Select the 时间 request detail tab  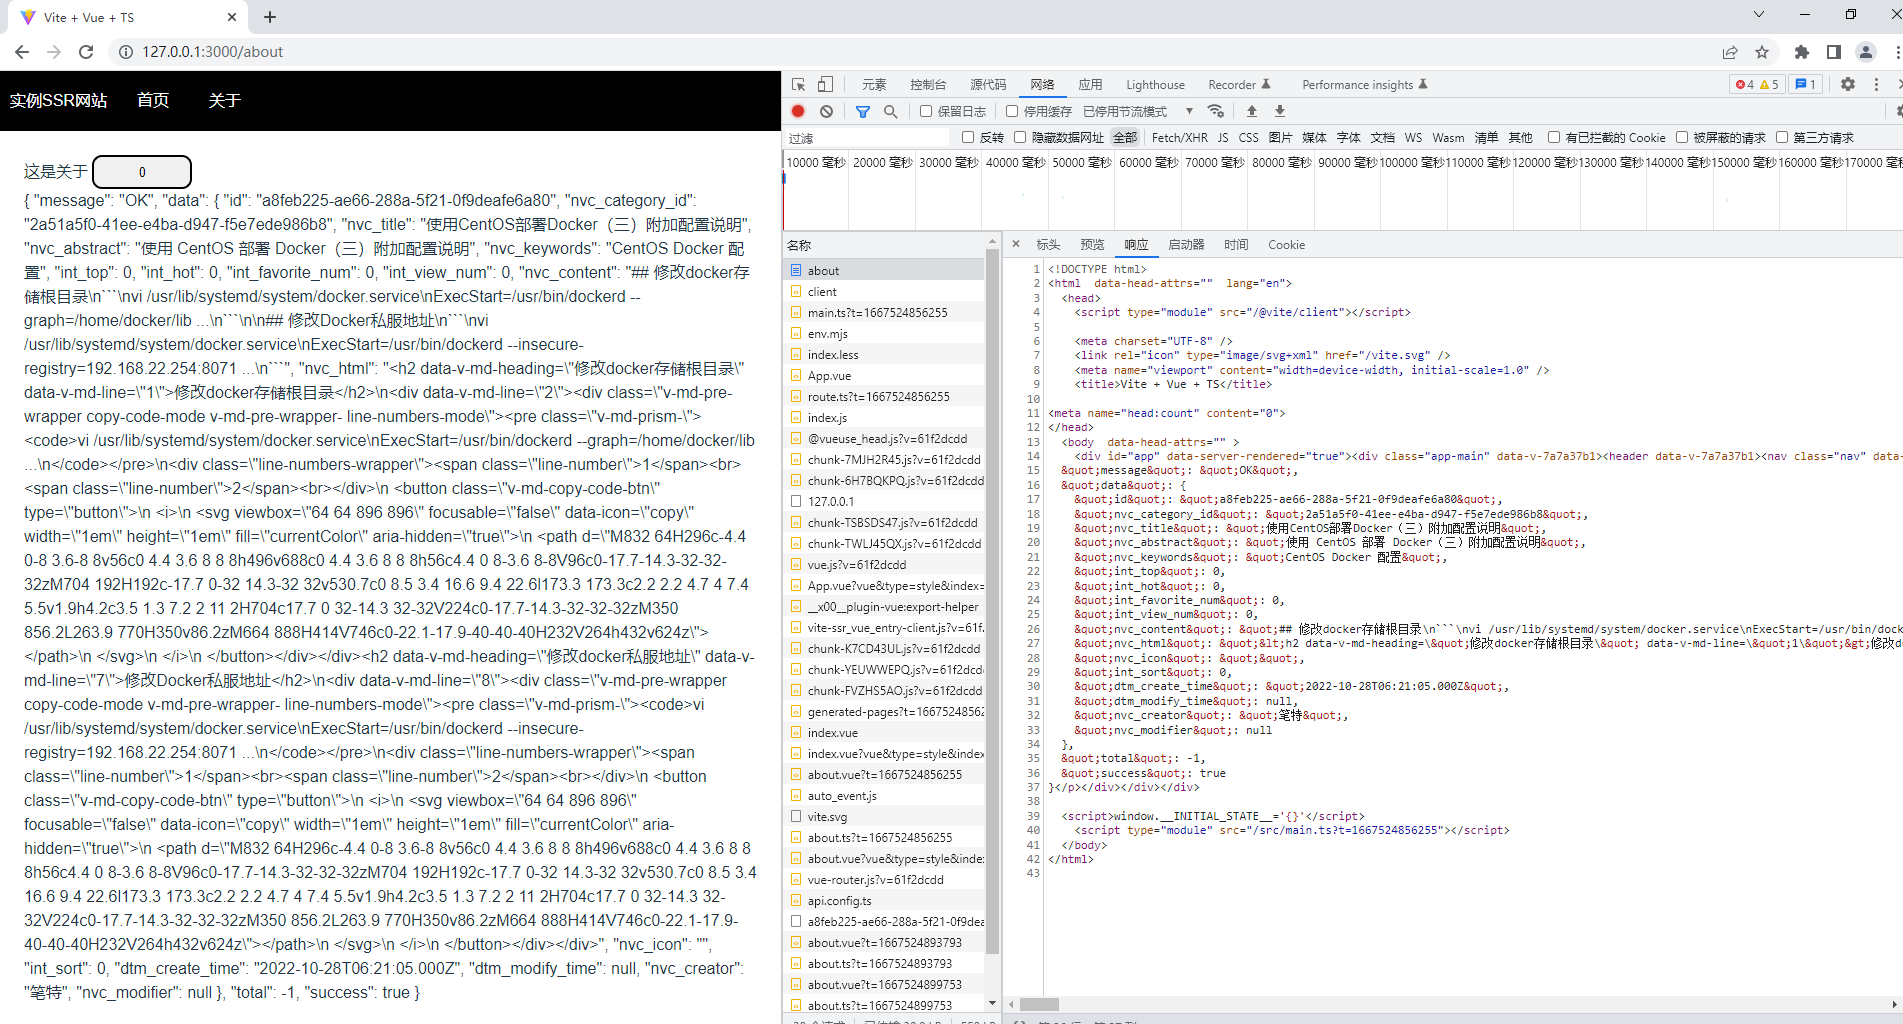click(1236, 244)
